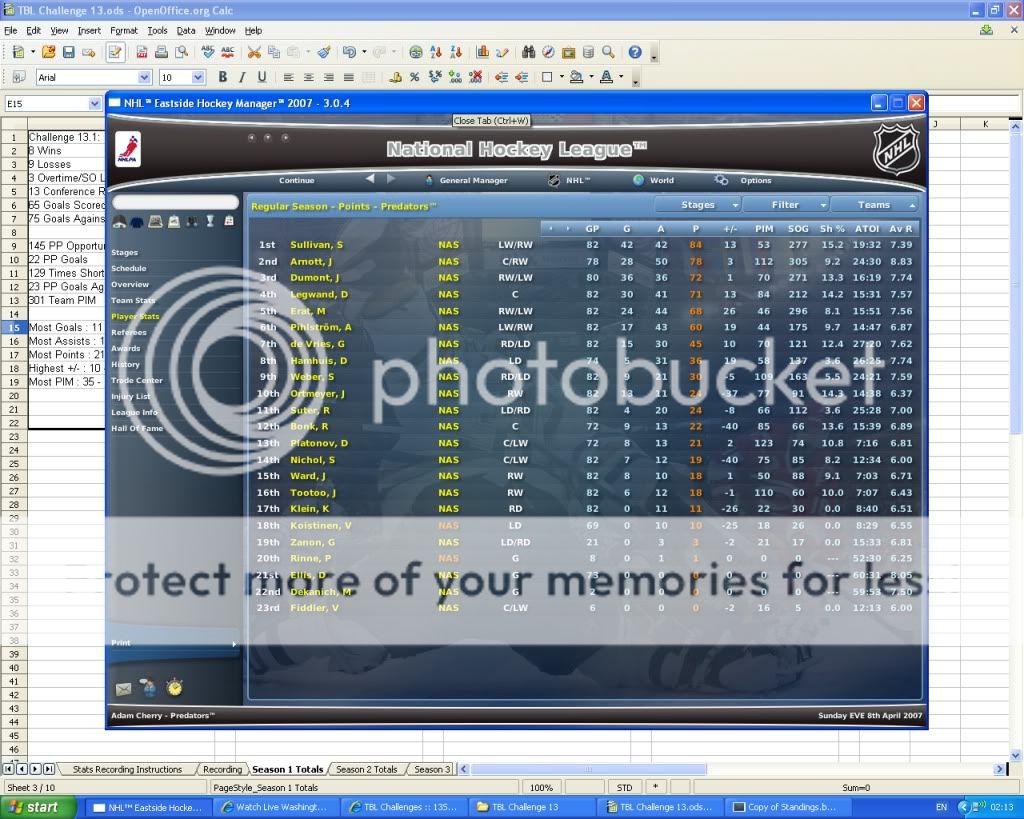Click the Background Color paint icon

(576, 77)
